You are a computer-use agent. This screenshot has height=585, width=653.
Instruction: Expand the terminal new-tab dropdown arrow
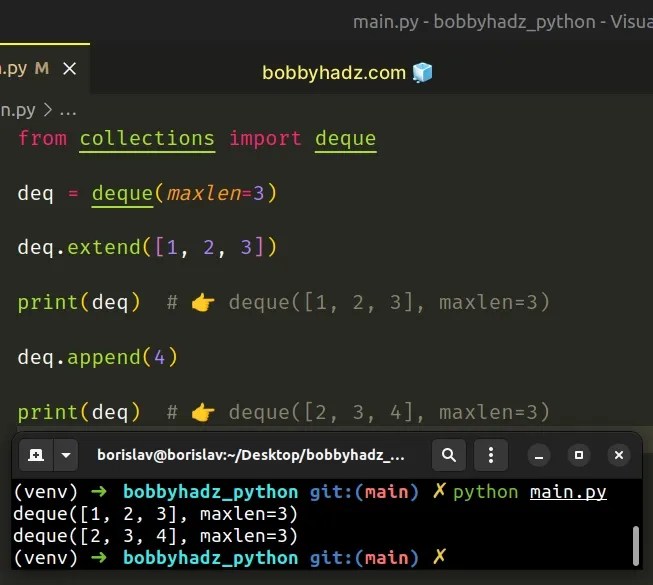tap(66, 455)
